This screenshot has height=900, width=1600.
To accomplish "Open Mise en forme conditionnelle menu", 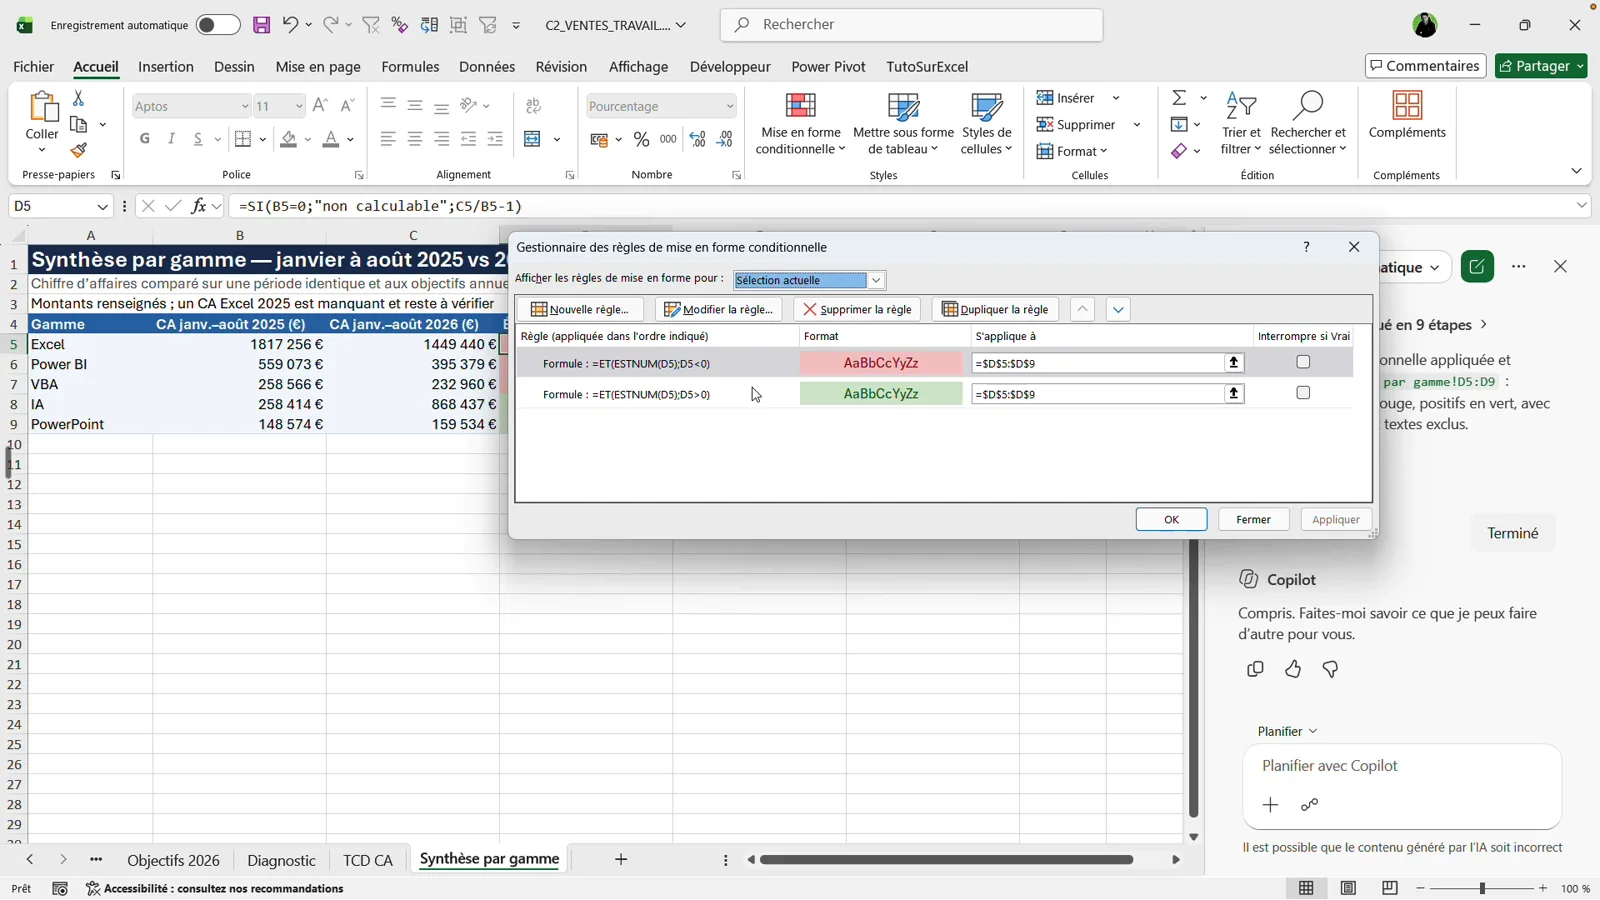I will (800, 124).
